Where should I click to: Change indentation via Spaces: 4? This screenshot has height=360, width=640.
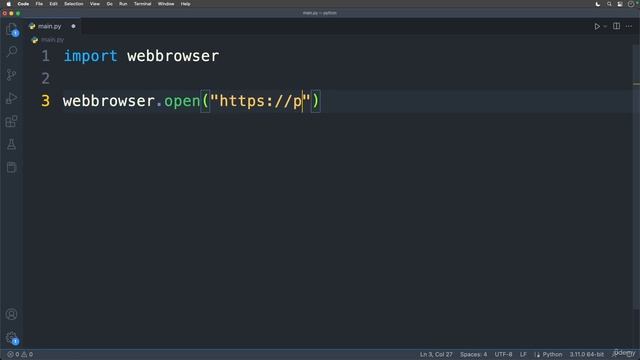click(x=473, y=354)
